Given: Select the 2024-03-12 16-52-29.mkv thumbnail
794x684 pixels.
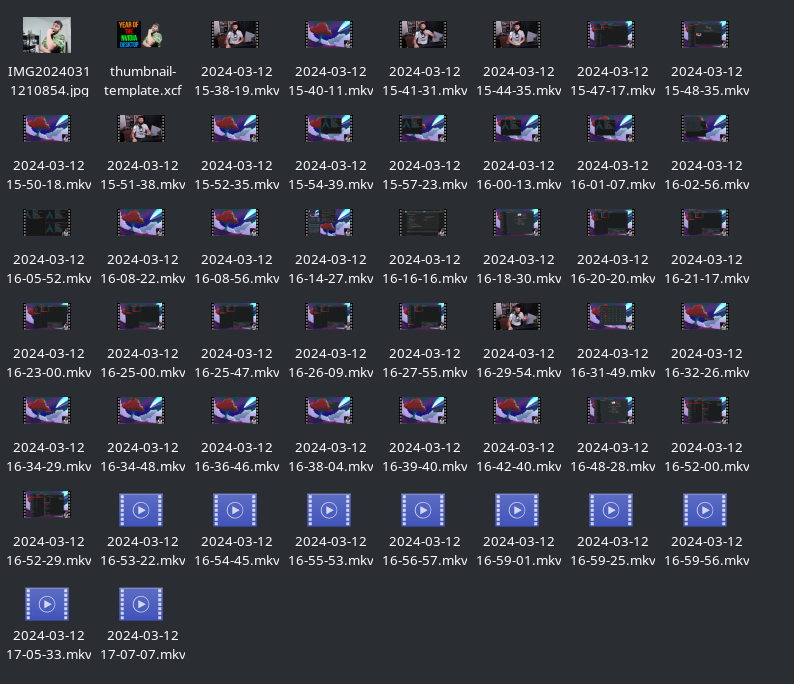Looking at the screenshot, I should 47,504.
